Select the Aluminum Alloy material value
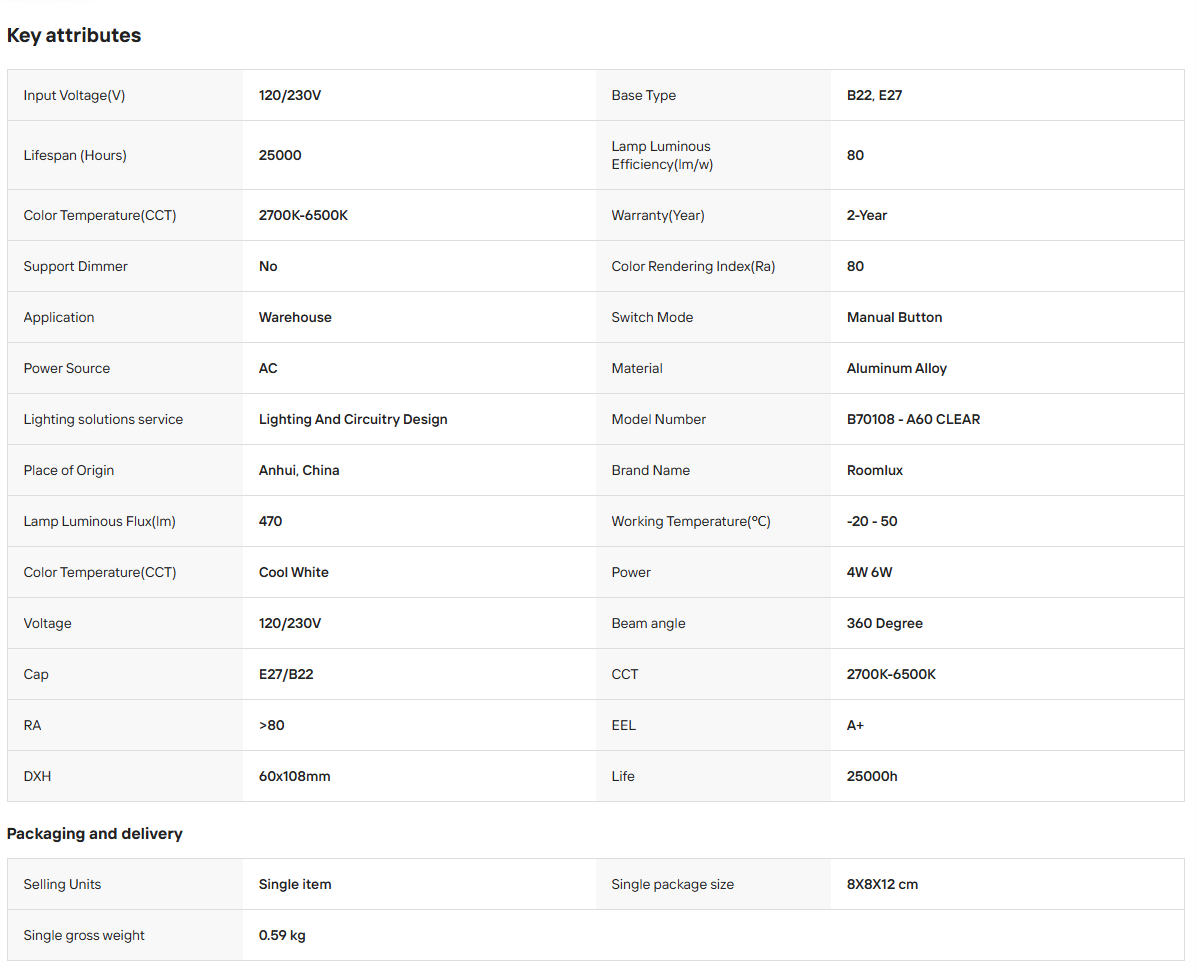The image size is (1197, 978). (896, 368)
